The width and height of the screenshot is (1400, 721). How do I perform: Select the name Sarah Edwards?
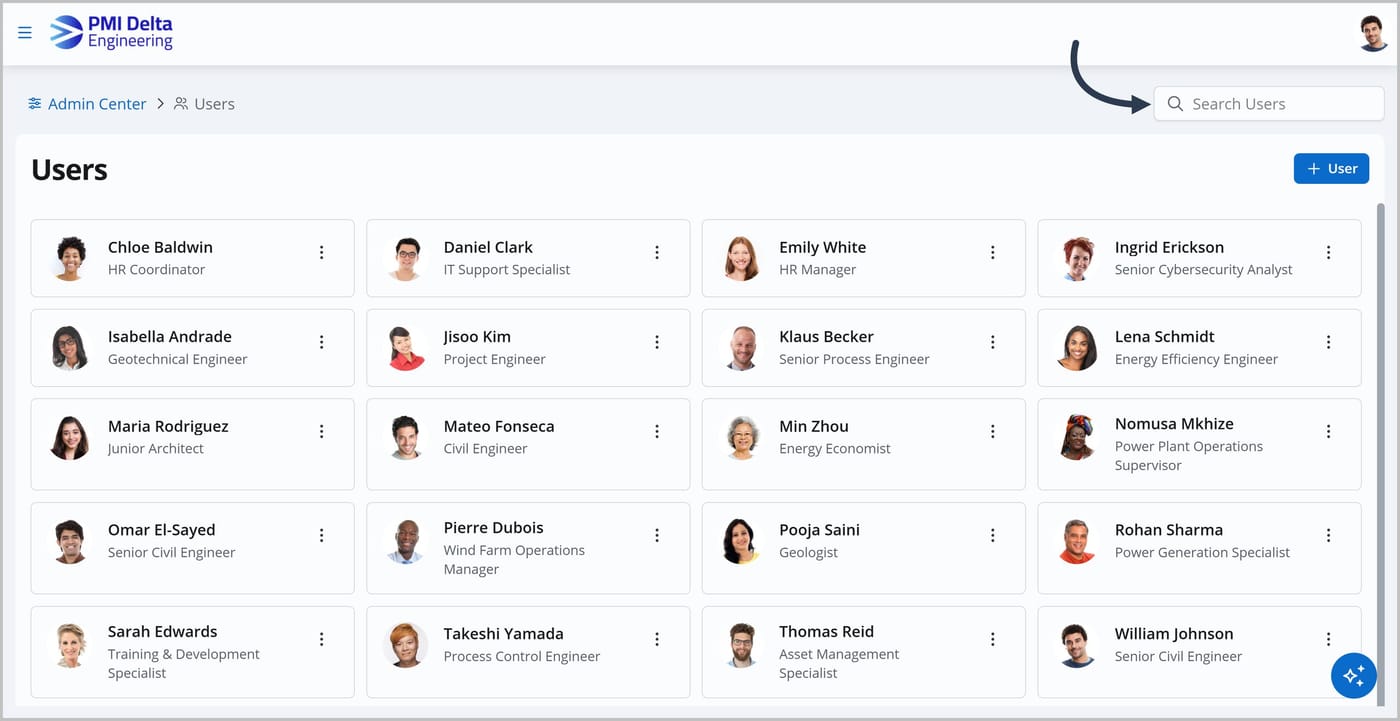163,632
